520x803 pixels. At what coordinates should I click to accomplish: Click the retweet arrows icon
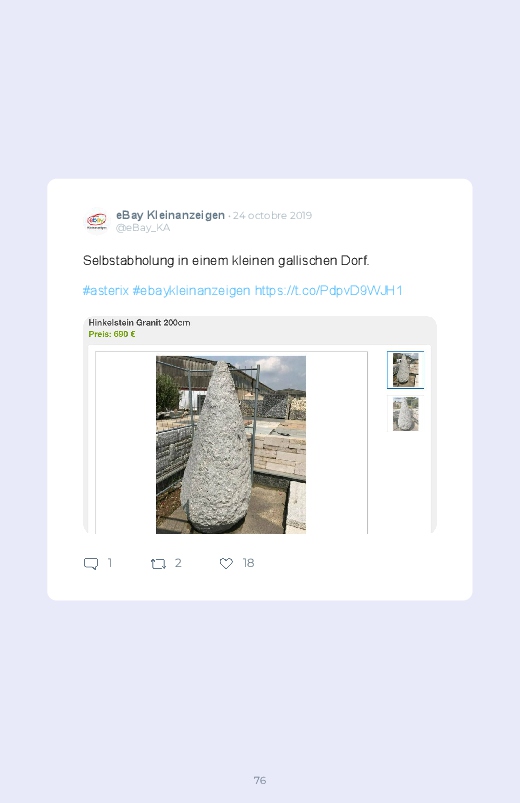point(158,564)
